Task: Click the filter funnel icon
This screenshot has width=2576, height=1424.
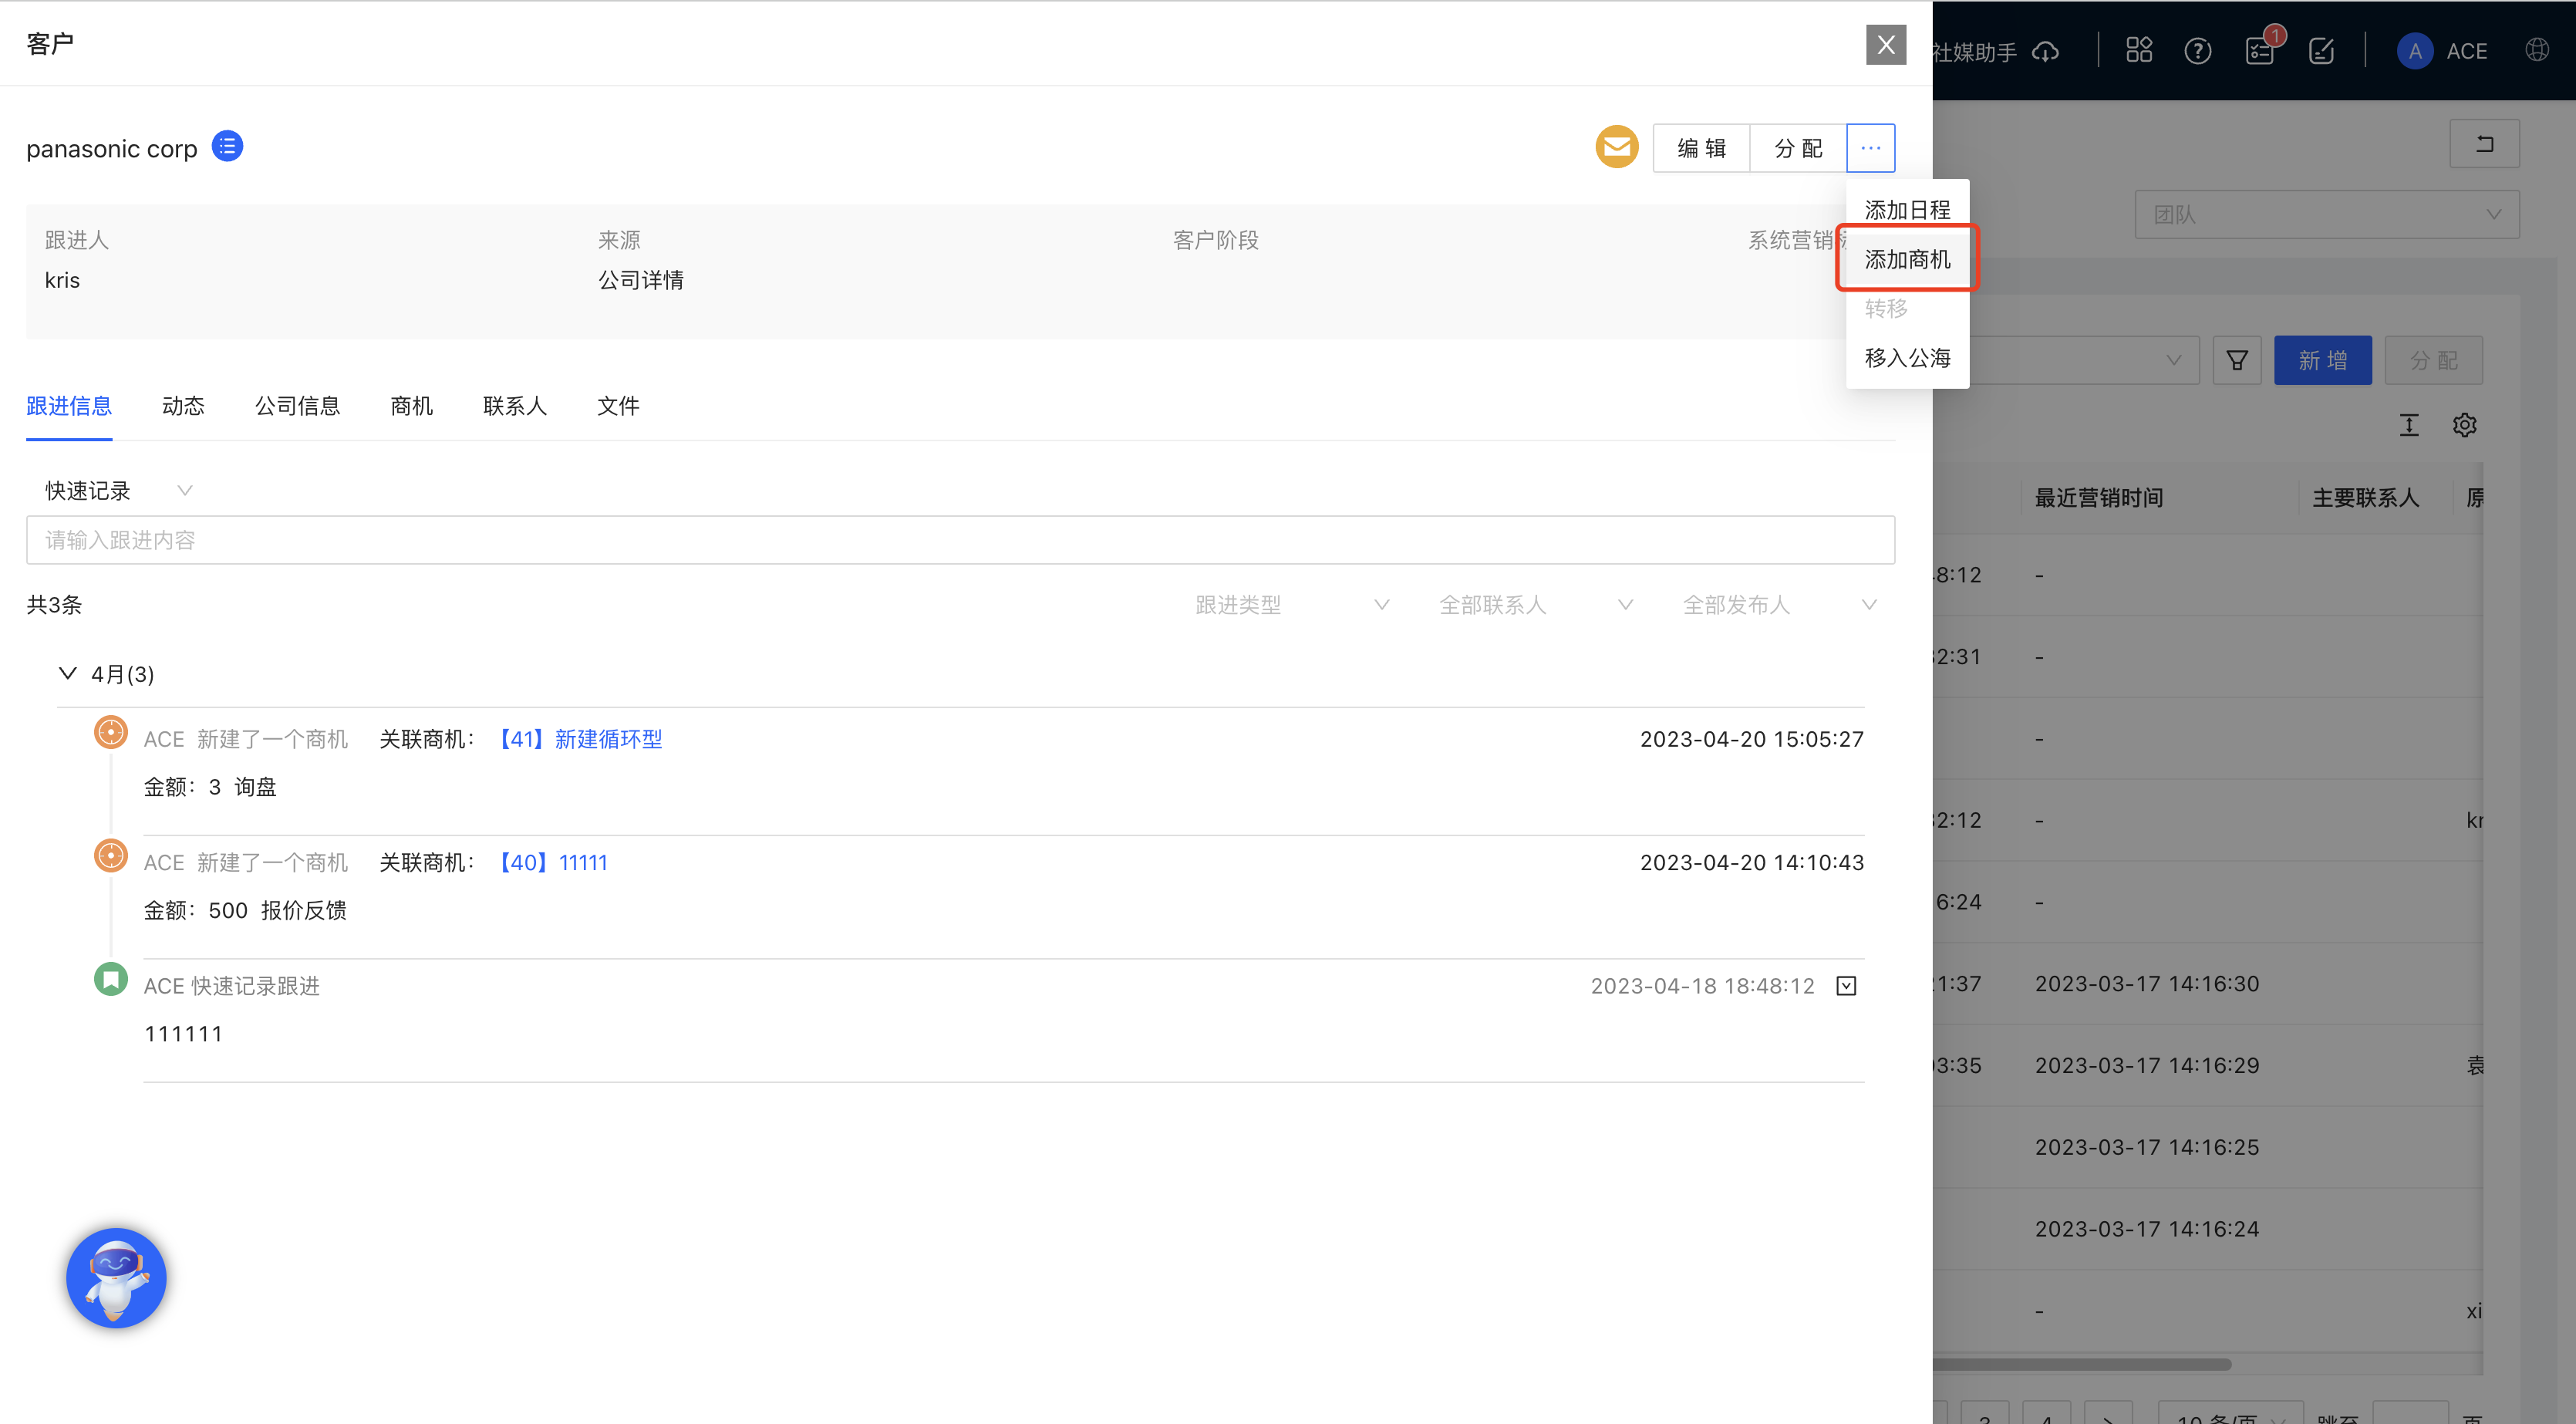Action: [x=2237, y=360]
